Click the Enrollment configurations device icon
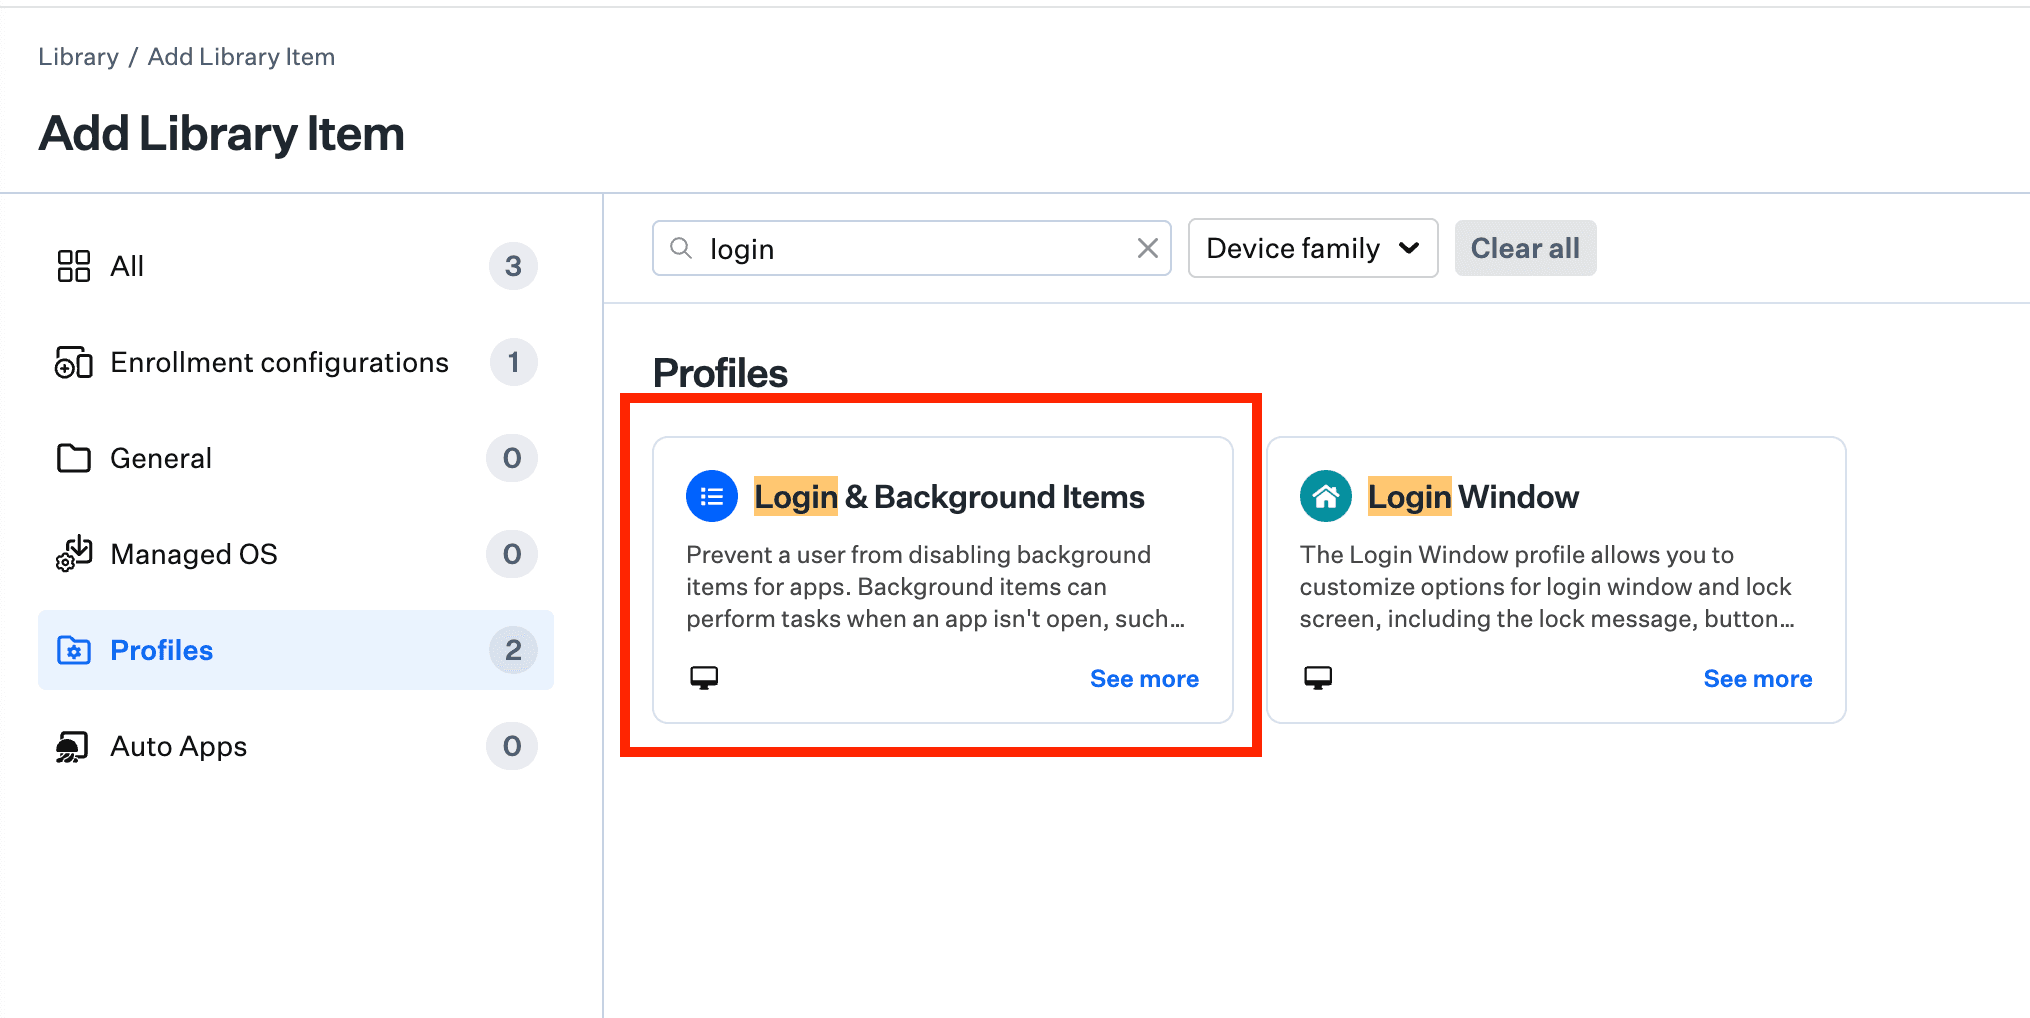This screenshot has width=2030, height=1018. pos(72,362)
